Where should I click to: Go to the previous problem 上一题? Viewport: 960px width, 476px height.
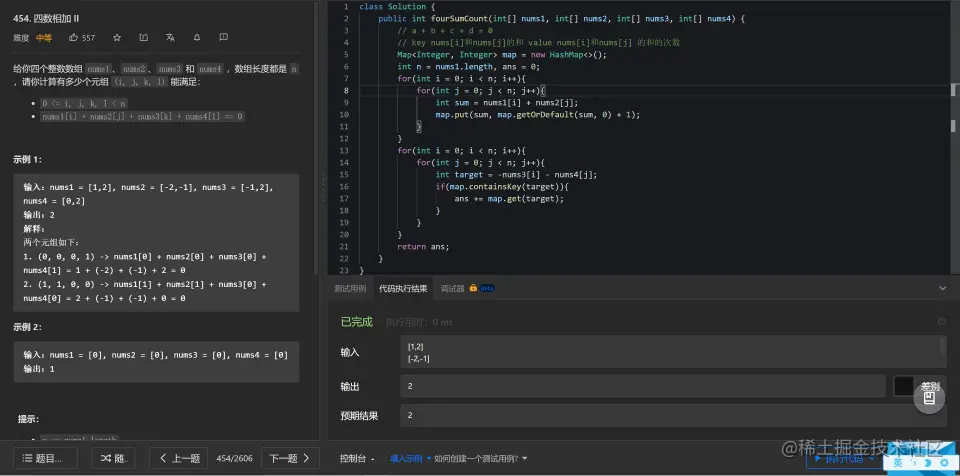179,458
